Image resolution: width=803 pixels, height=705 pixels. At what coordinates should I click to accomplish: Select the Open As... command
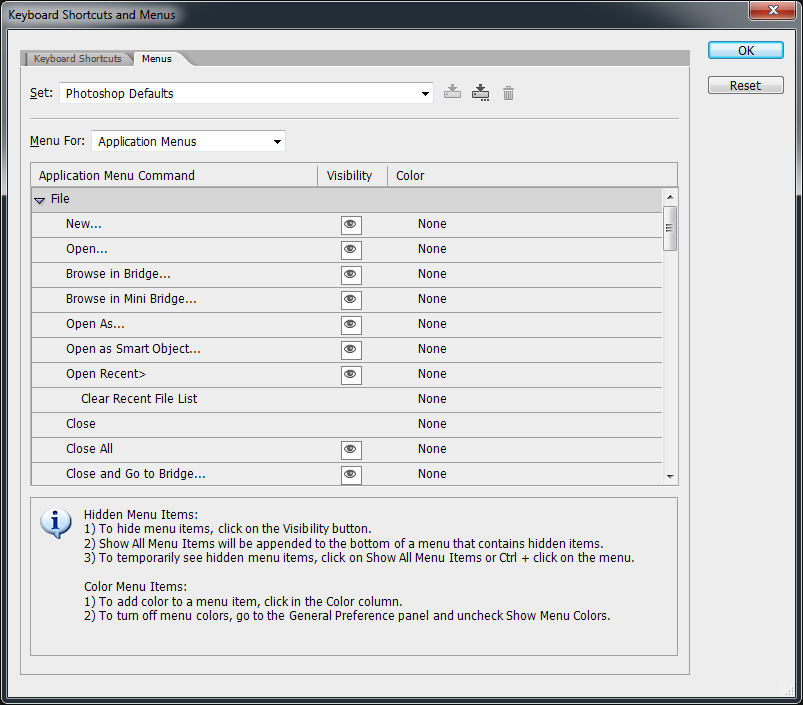pos(347,325)
